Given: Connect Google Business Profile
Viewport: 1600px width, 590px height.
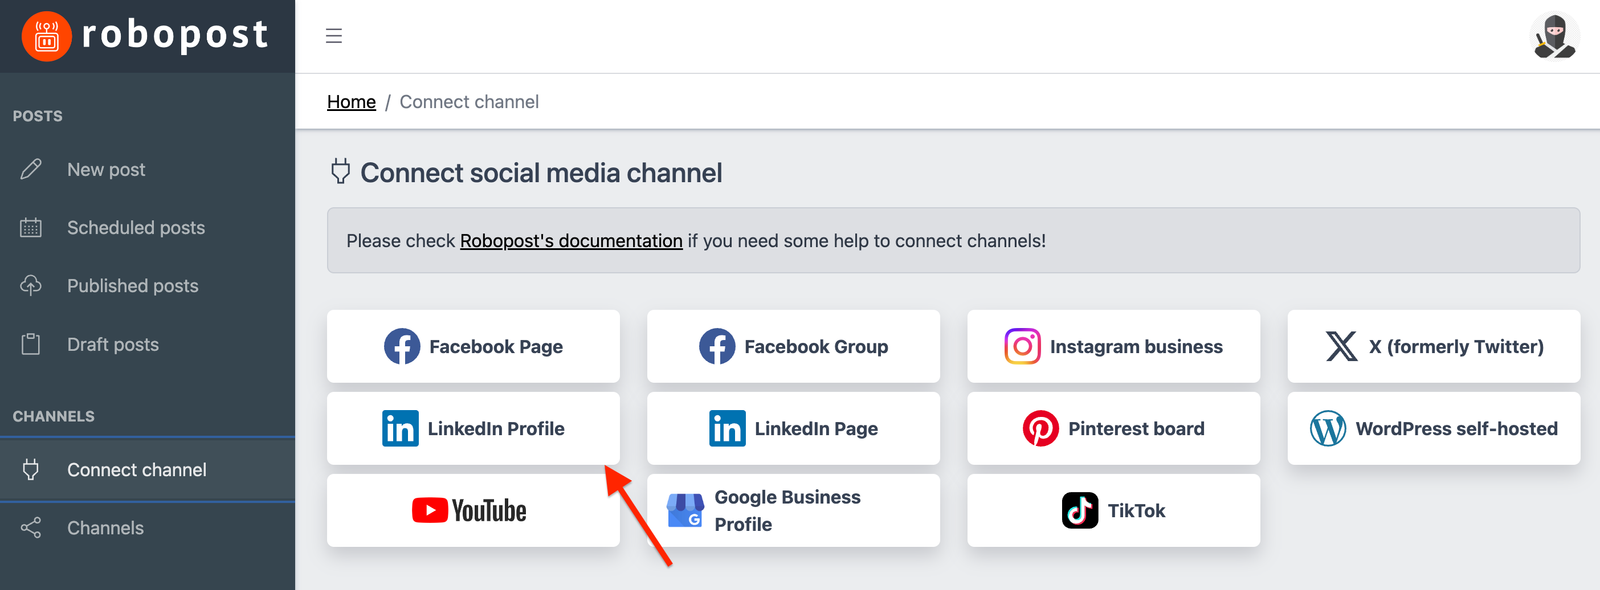Looking at the screenshot, I should (793, 510).
